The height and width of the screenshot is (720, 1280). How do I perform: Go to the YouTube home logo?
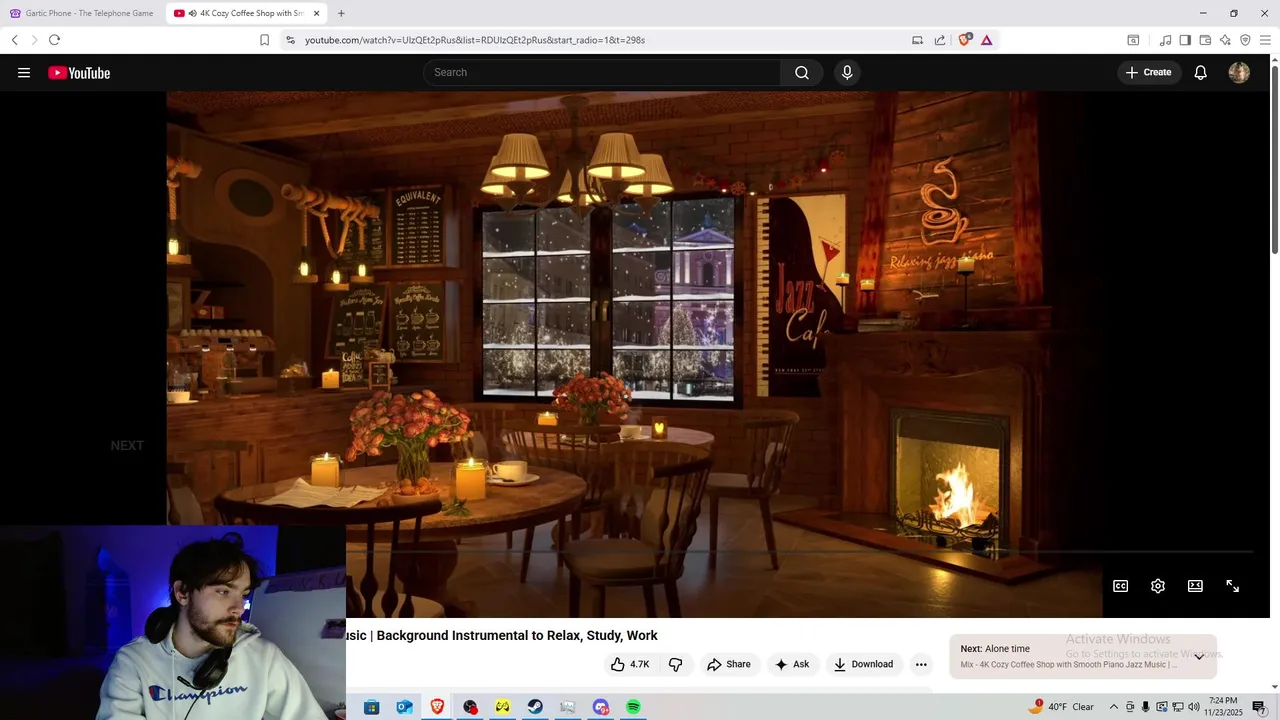[x=79, y=72]
